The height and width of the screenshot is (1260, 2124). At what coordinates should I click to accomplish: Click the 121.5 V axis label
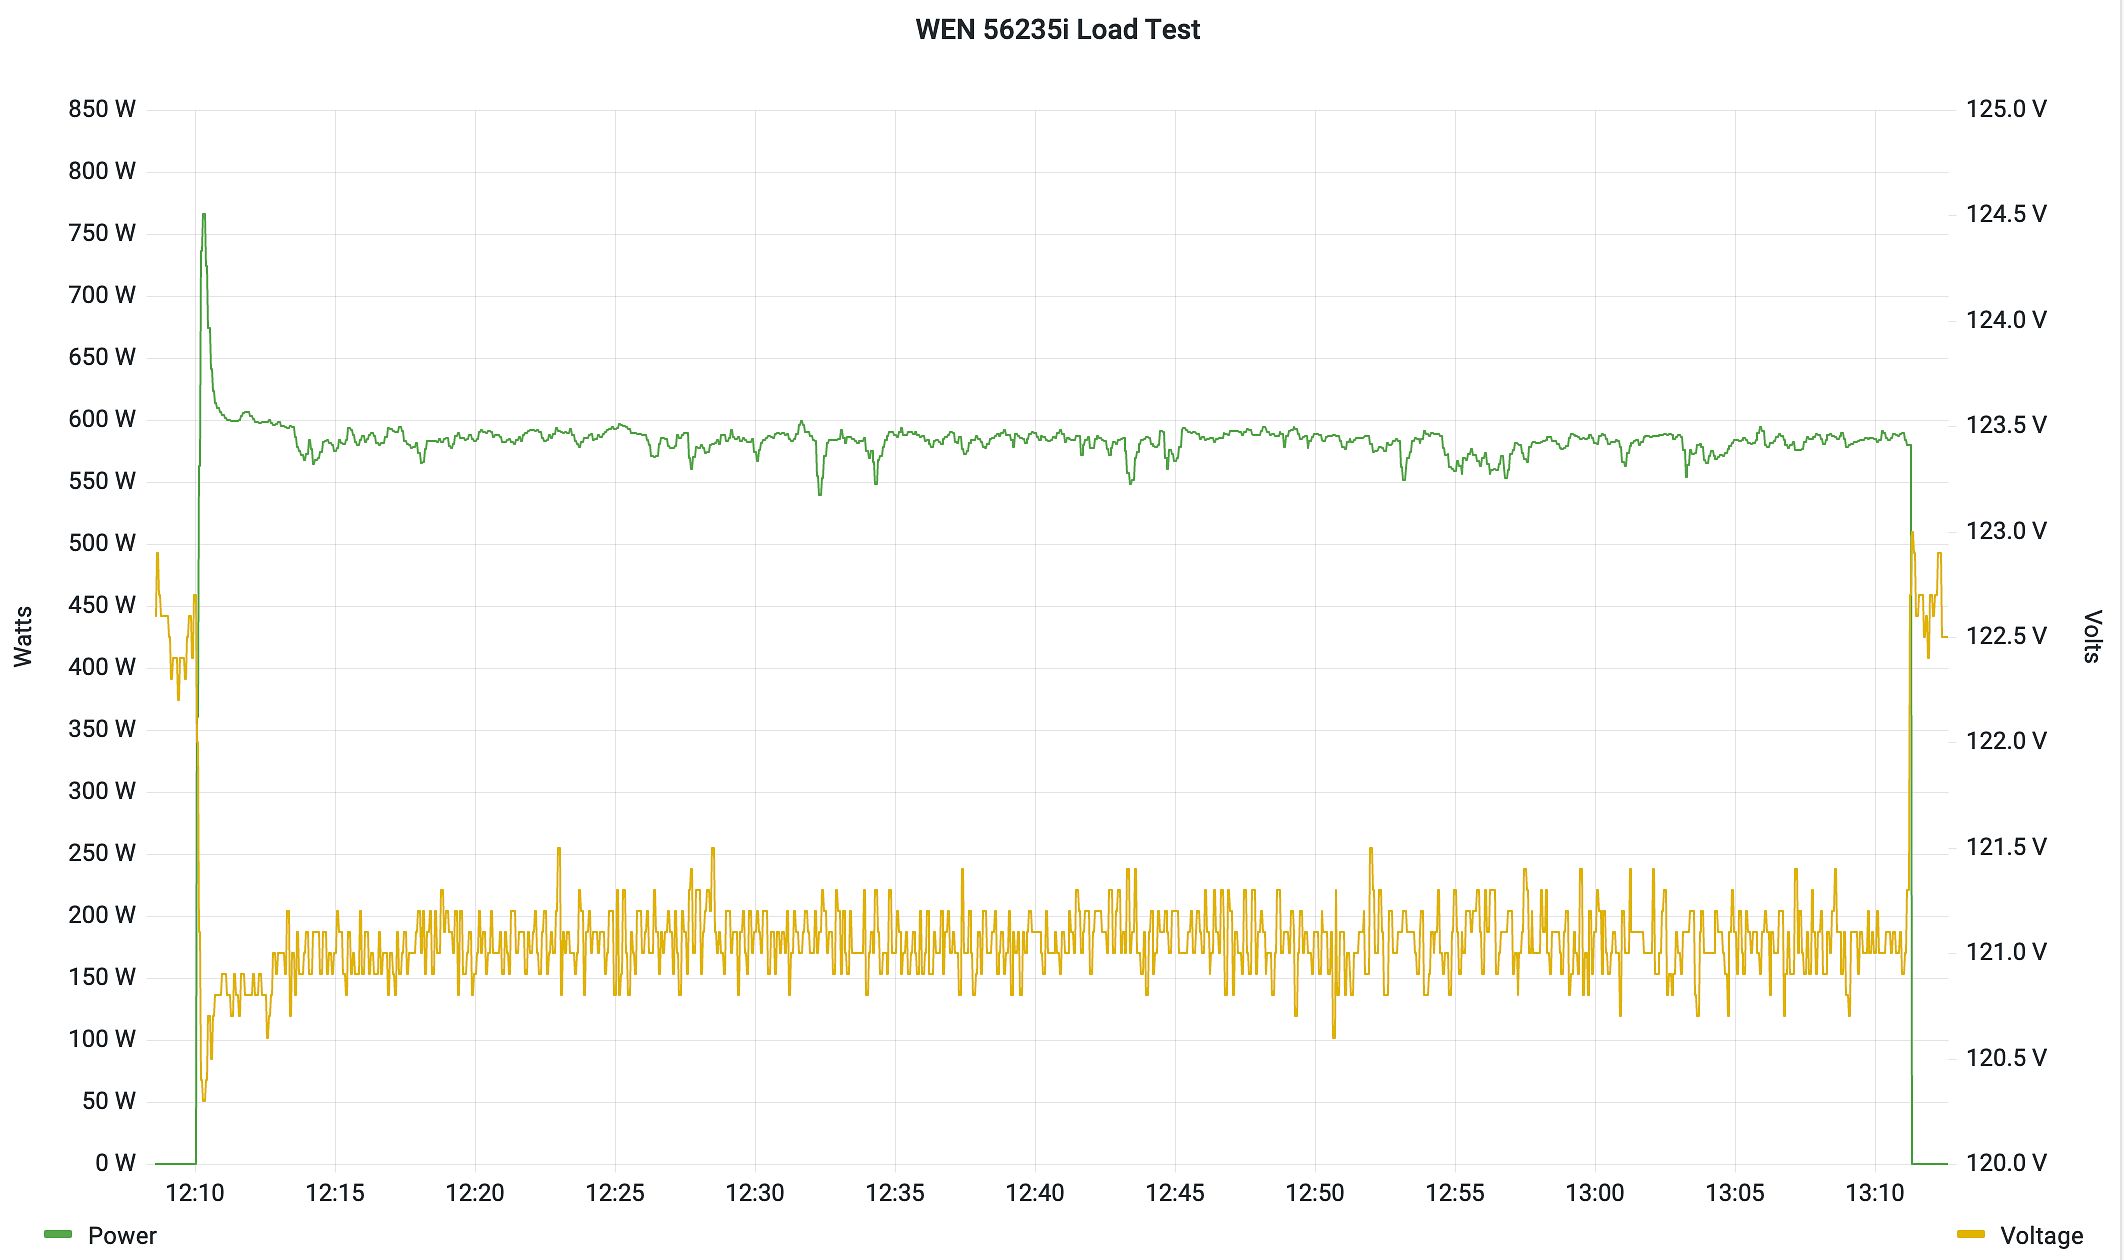tap(2006, 847)
